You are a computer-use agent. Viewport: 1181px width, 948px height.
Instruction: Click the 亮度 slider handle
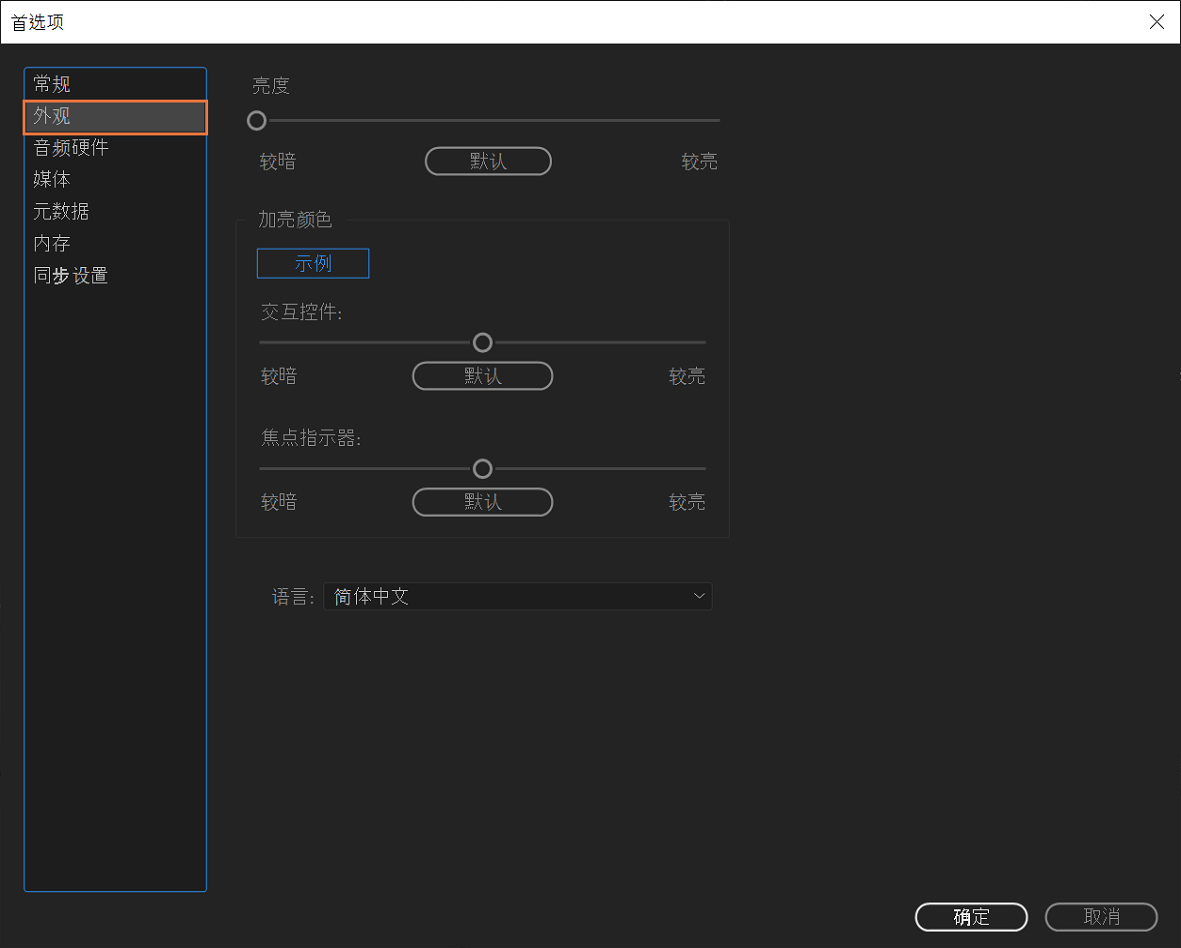coord(256,120)
